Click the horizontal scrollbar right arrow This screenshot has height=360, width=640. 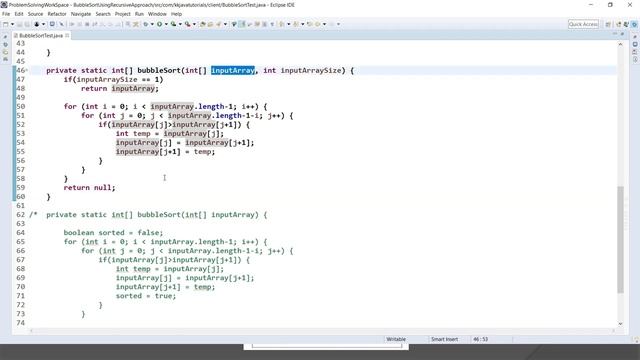click(x=614, y=330)
